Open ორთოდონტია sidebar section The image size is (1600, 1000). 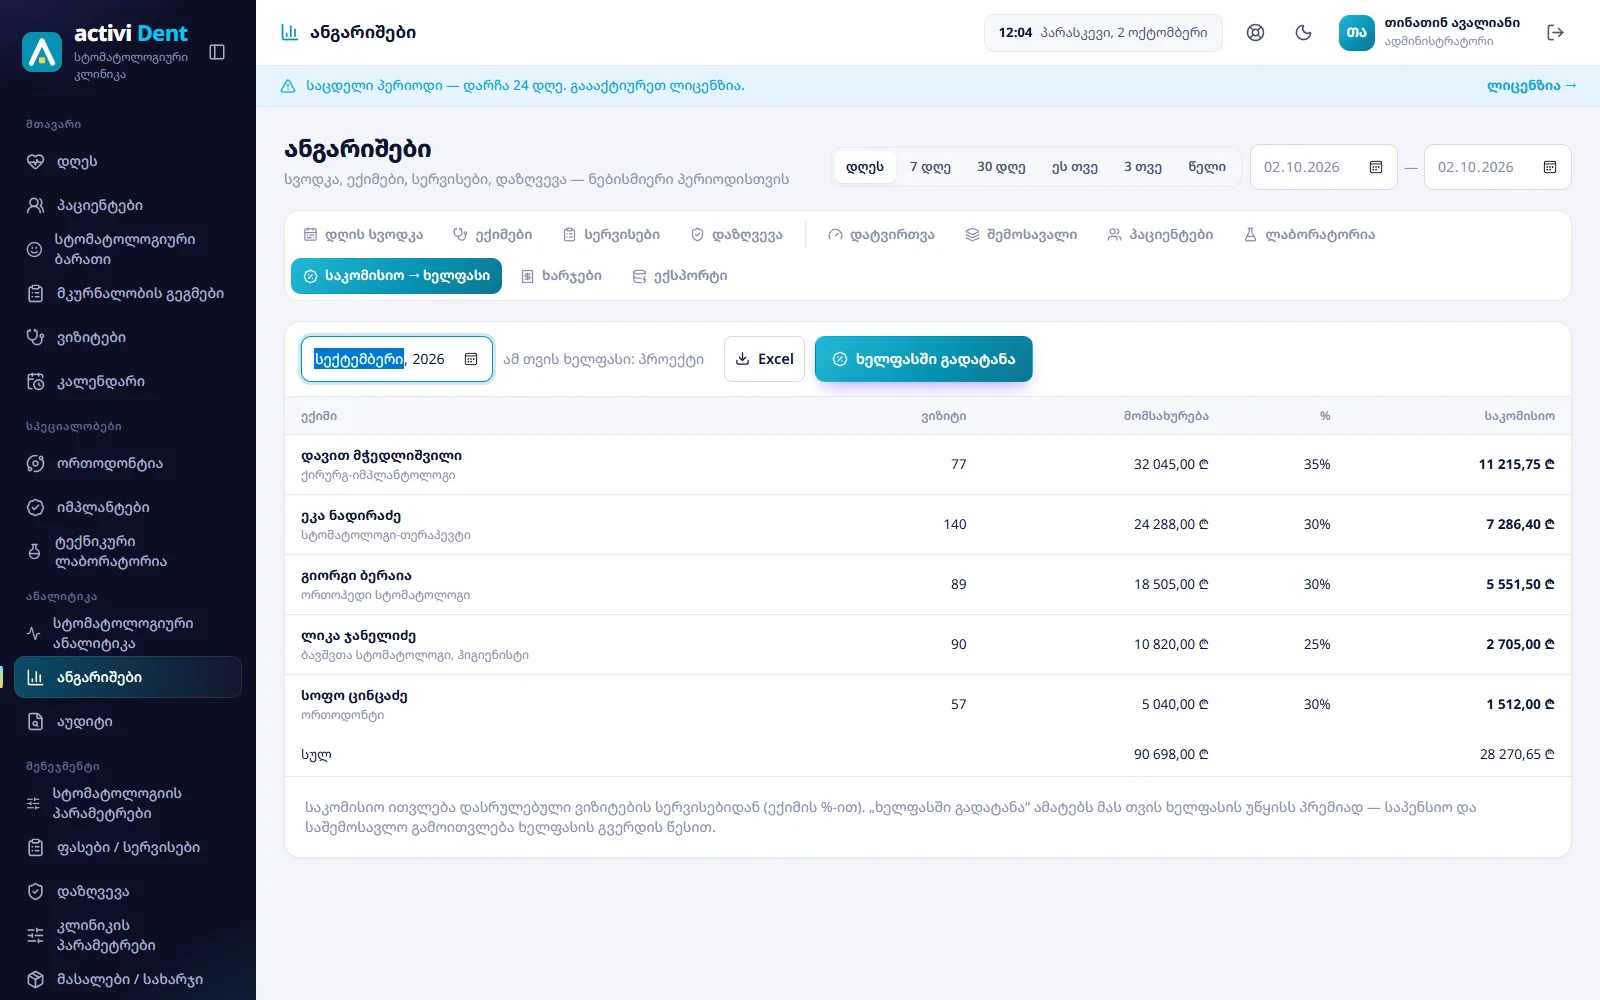pyautogui.click(x=128, y=463)
